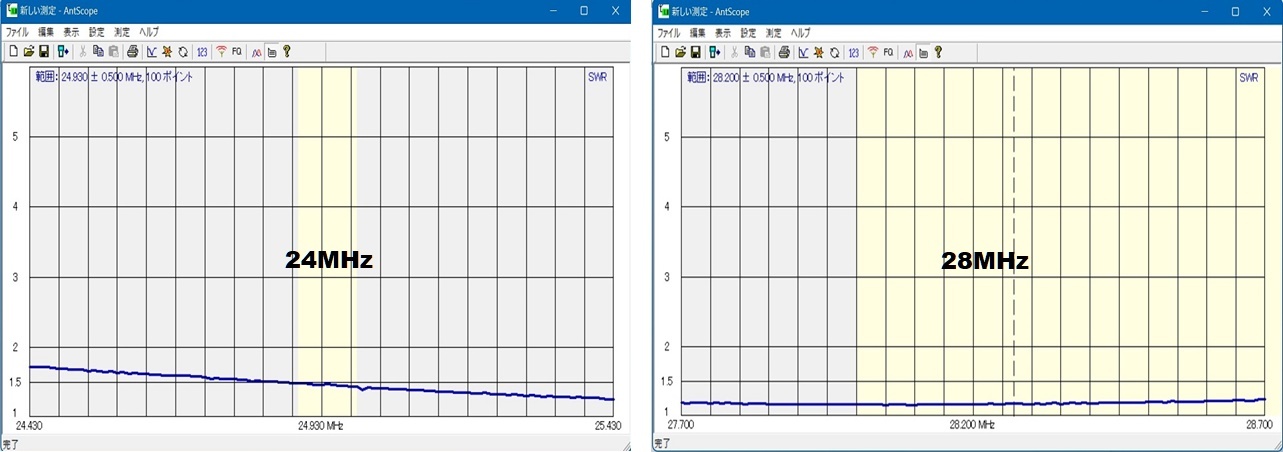Click the FQ frequency icon in the 28.200 MHz window
The height and width of the screenshot is (452, 1283).
[888, 52]
